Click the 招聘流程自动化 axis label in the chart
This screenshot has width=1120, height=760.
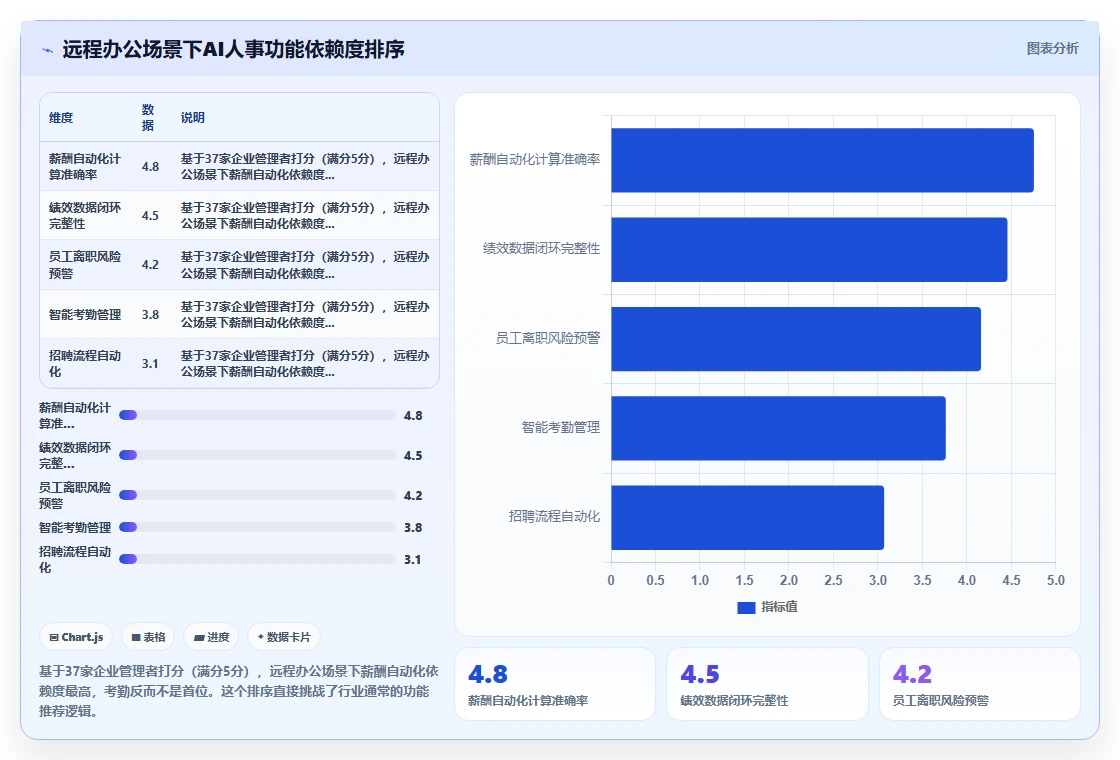[554, 516]
